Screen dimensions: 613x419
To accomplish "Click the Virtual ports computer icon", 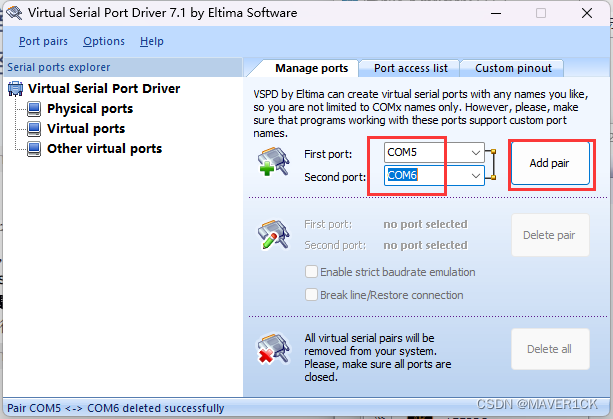I will tap(34, 129).
